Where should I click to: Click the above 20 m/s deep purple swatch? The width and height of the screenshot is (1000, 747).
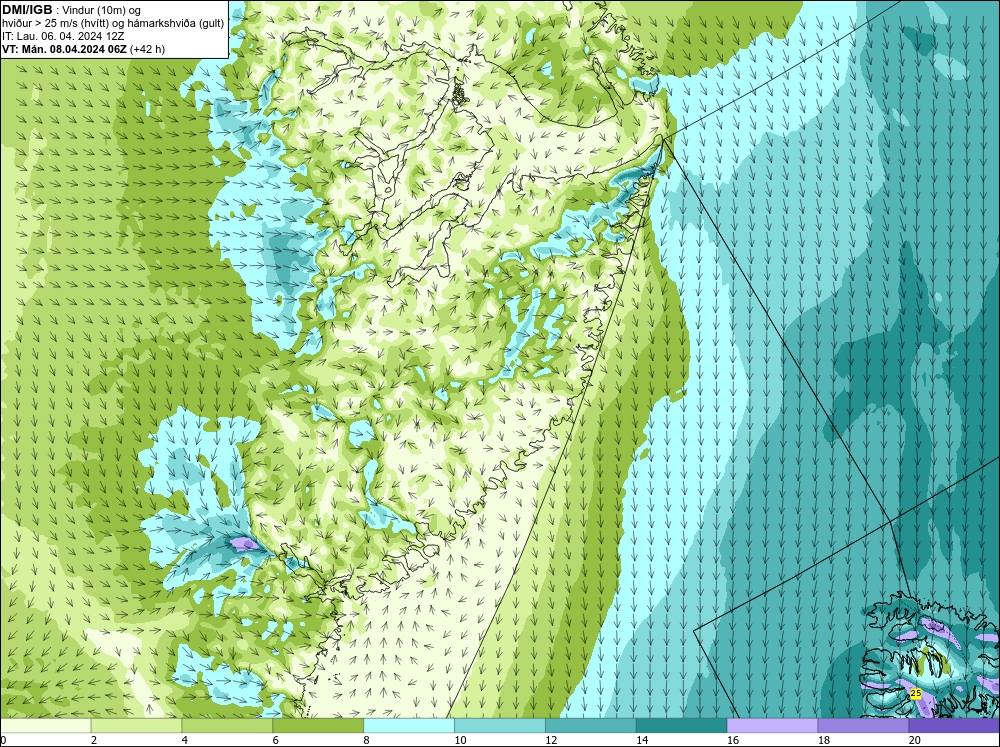954,725
